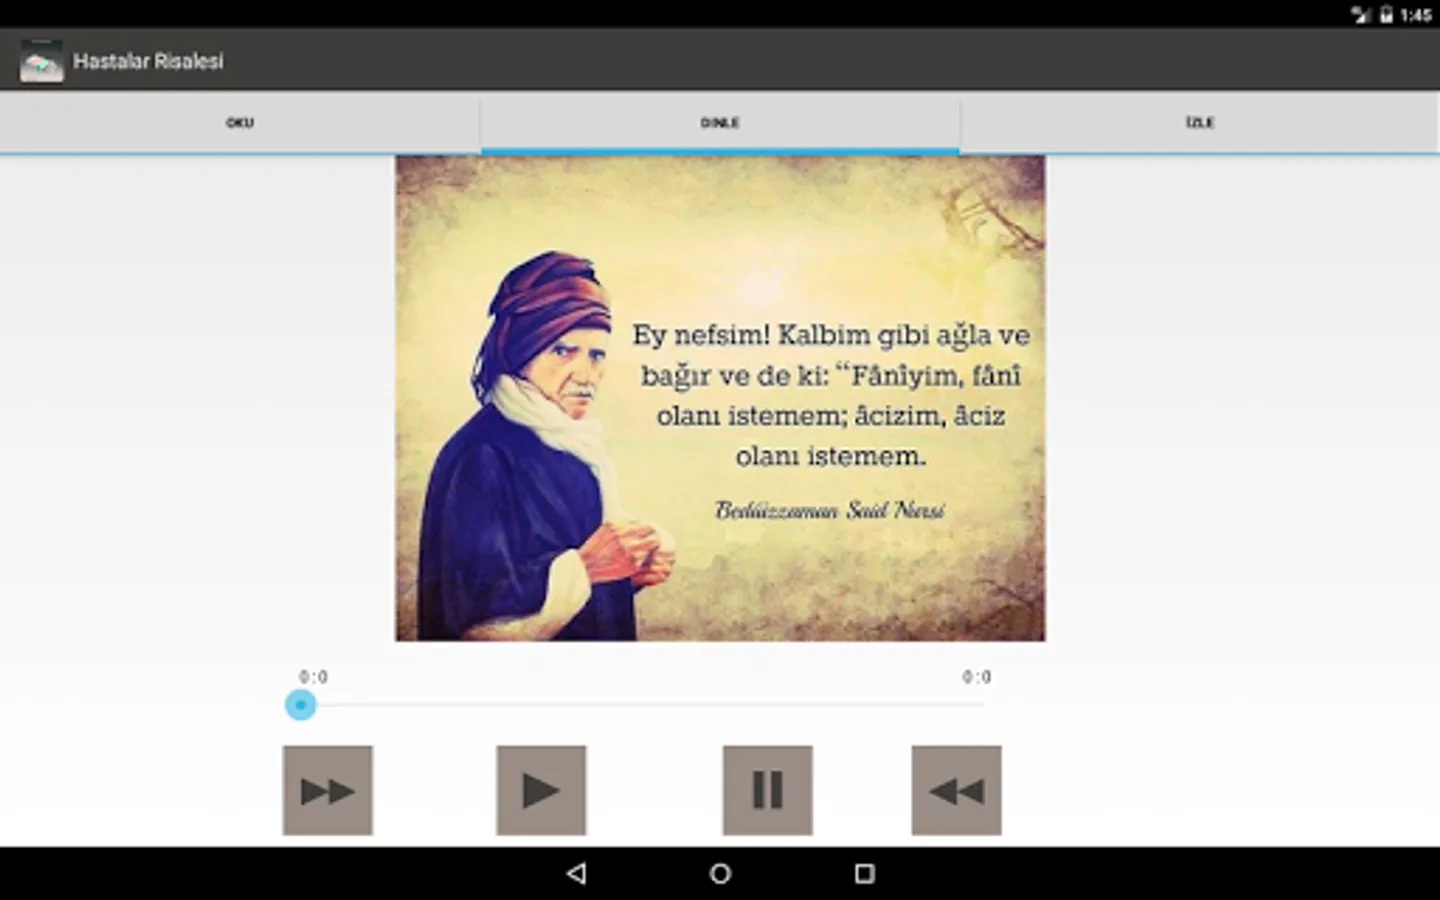
Task: Select the DINLE tab
Action: [x=720, y=123]
